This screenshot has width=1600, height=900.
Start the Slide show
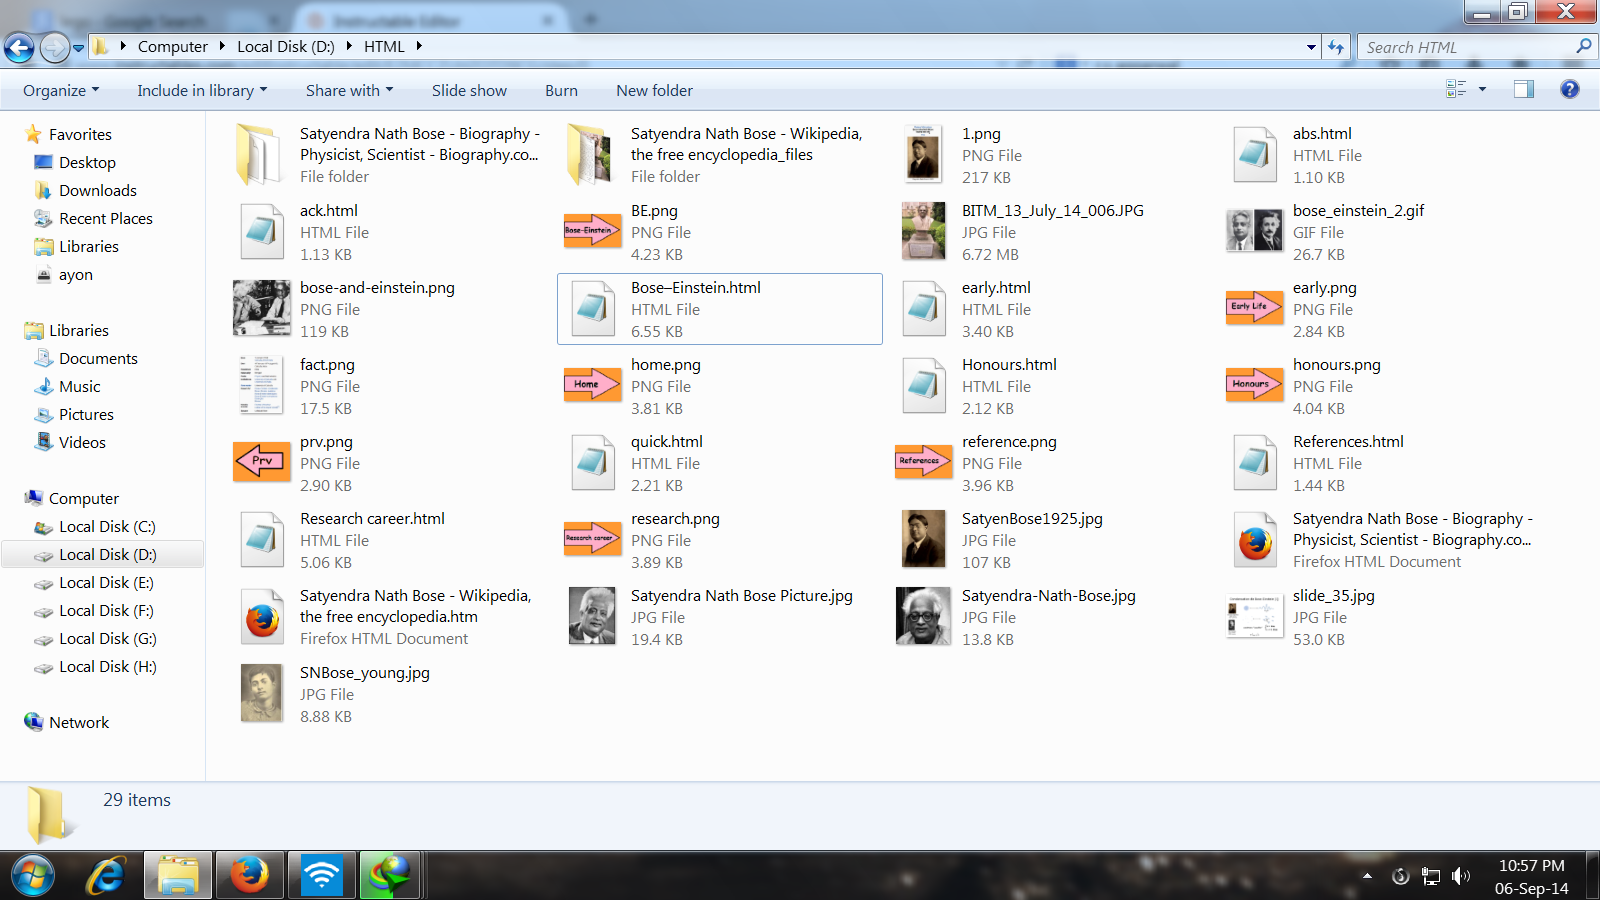click(469, 90)
